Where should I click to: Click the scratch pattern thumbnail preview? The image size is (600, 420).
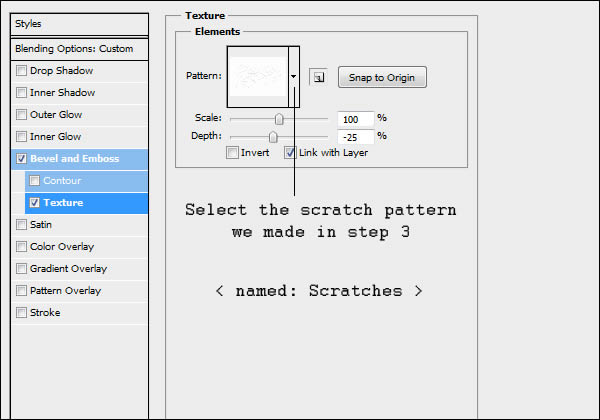click(x=258, y=77)
